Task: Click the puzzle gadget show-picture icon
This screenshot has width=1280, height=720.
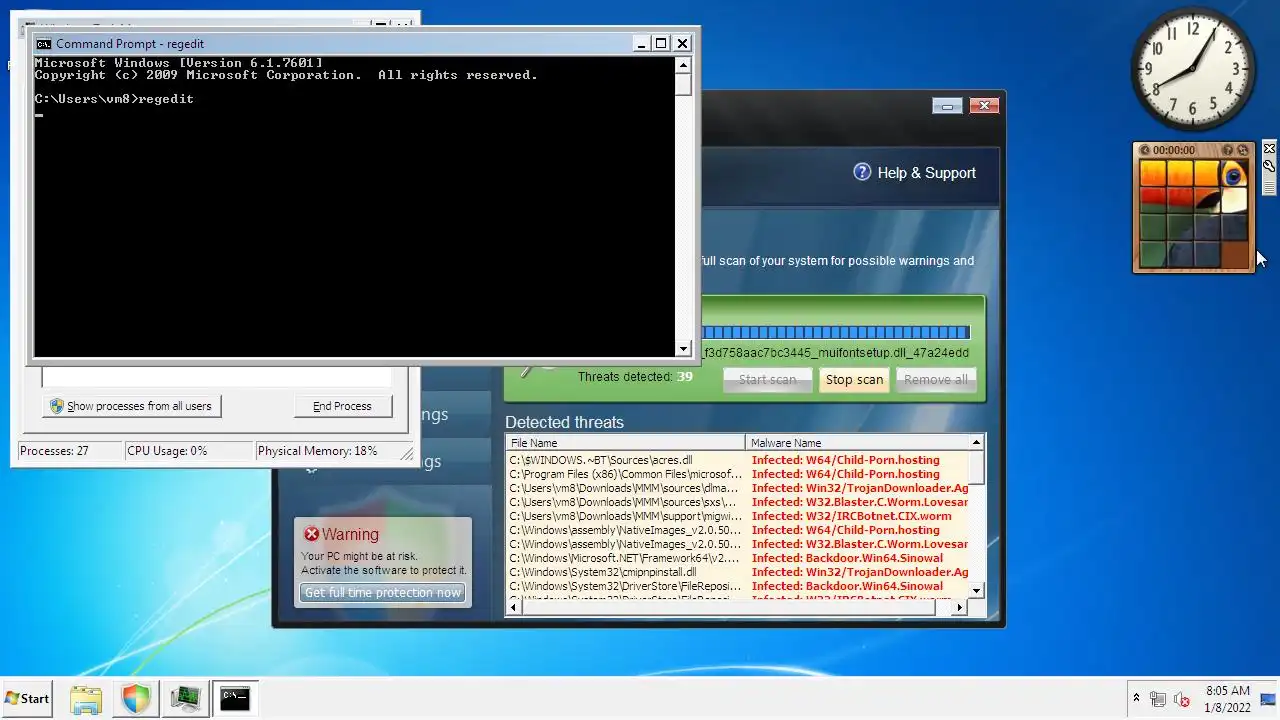Action: click(1227, 150)
